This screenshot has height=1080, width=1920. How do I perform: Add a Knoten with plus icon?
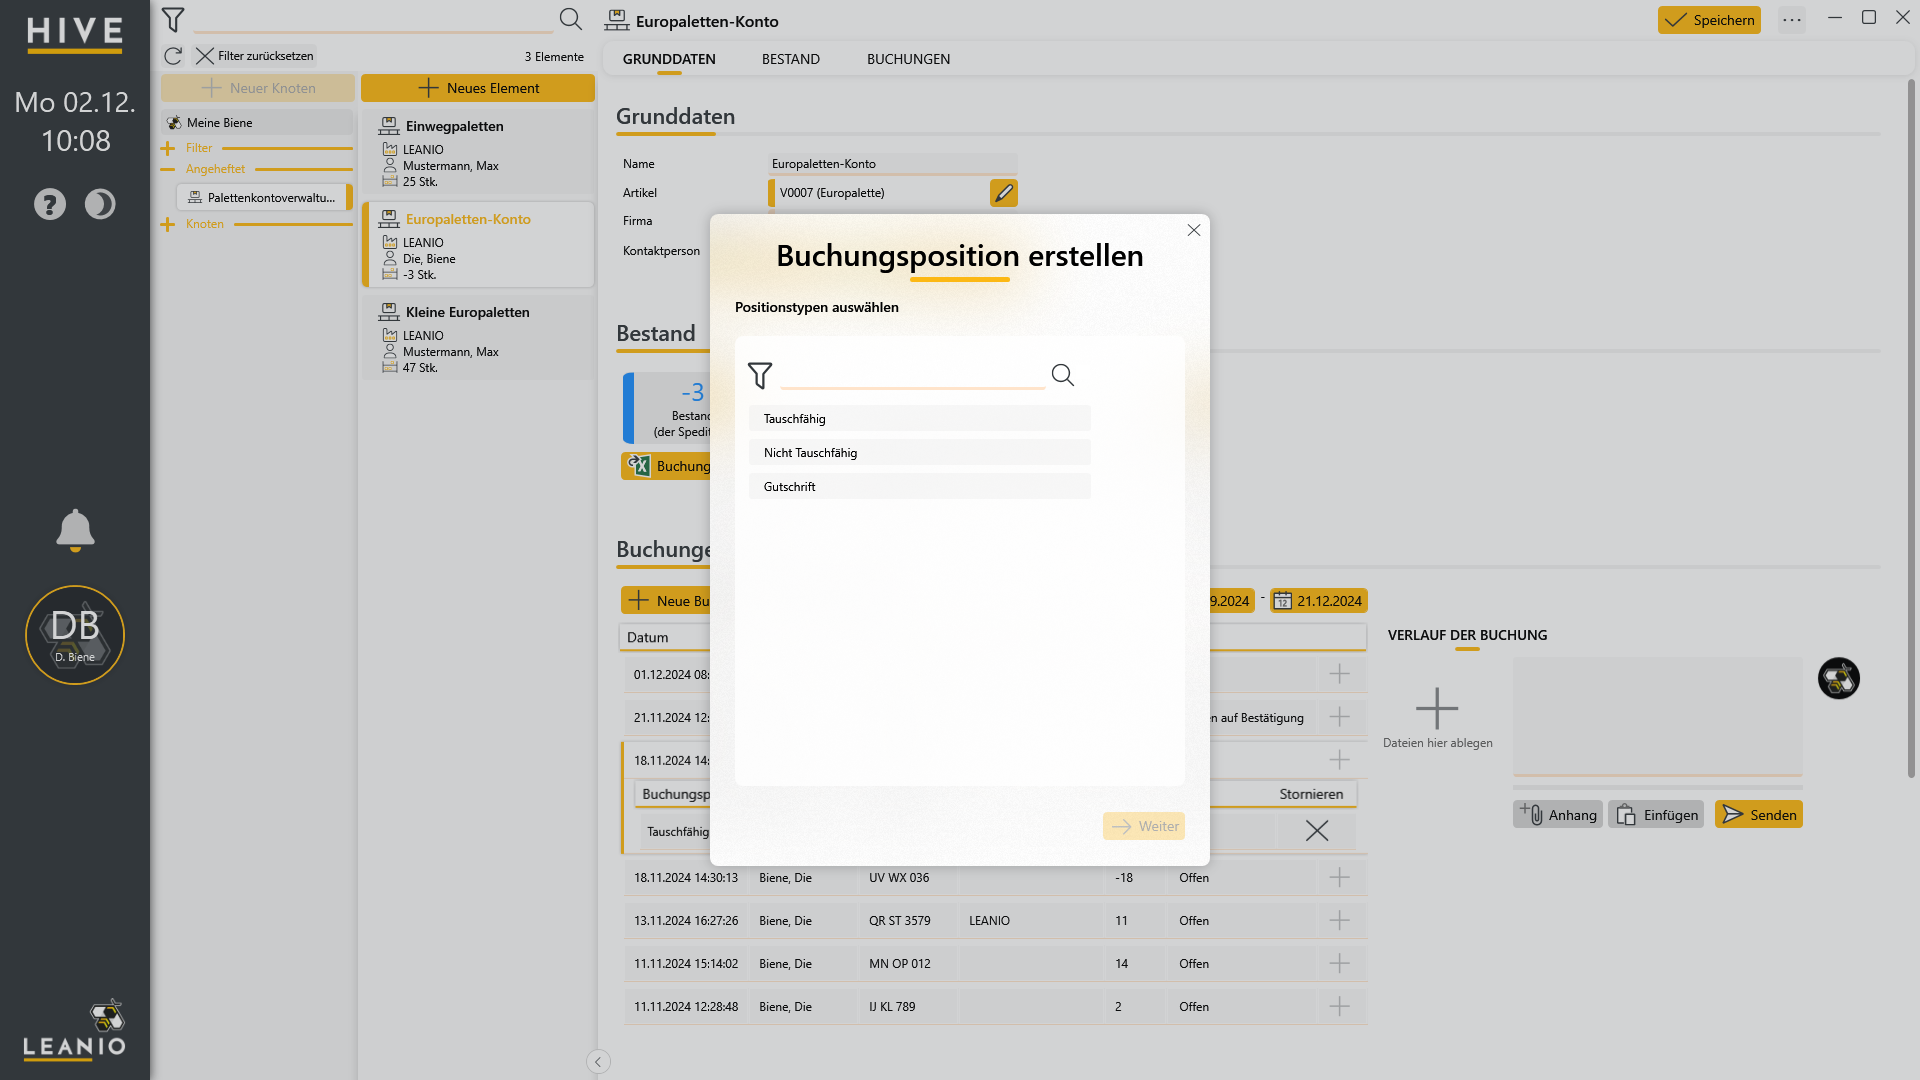pos(168,224)
